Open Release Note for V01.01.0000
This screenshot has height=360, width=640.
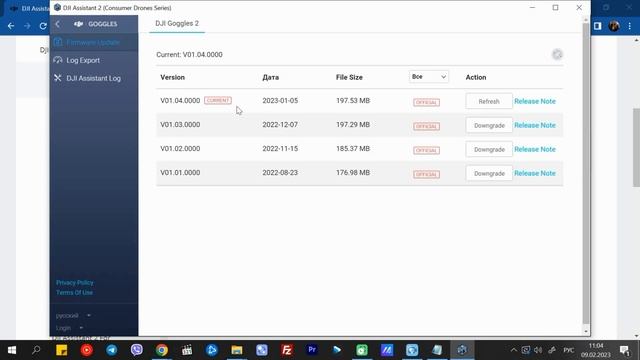[x=535, y=173]
